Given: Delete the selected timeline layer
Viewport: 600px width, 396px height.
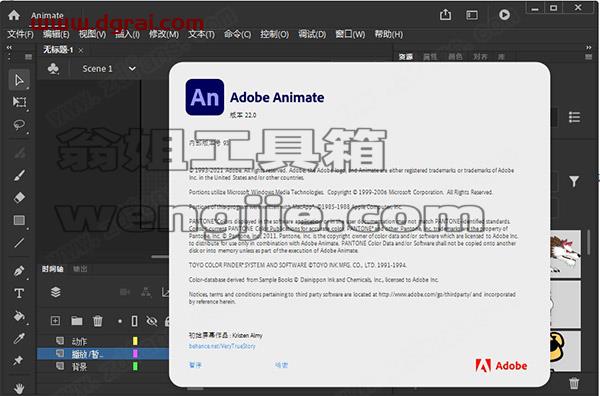Looking at the screenshot, I should point(98,321).
